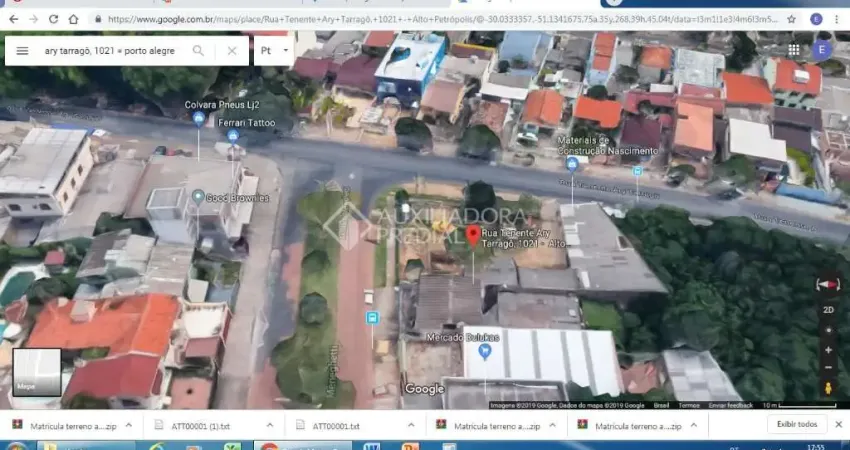Click the bus stop icon on Meneghetti street
This screenshot has height=450, width=850.
[372, 318]
